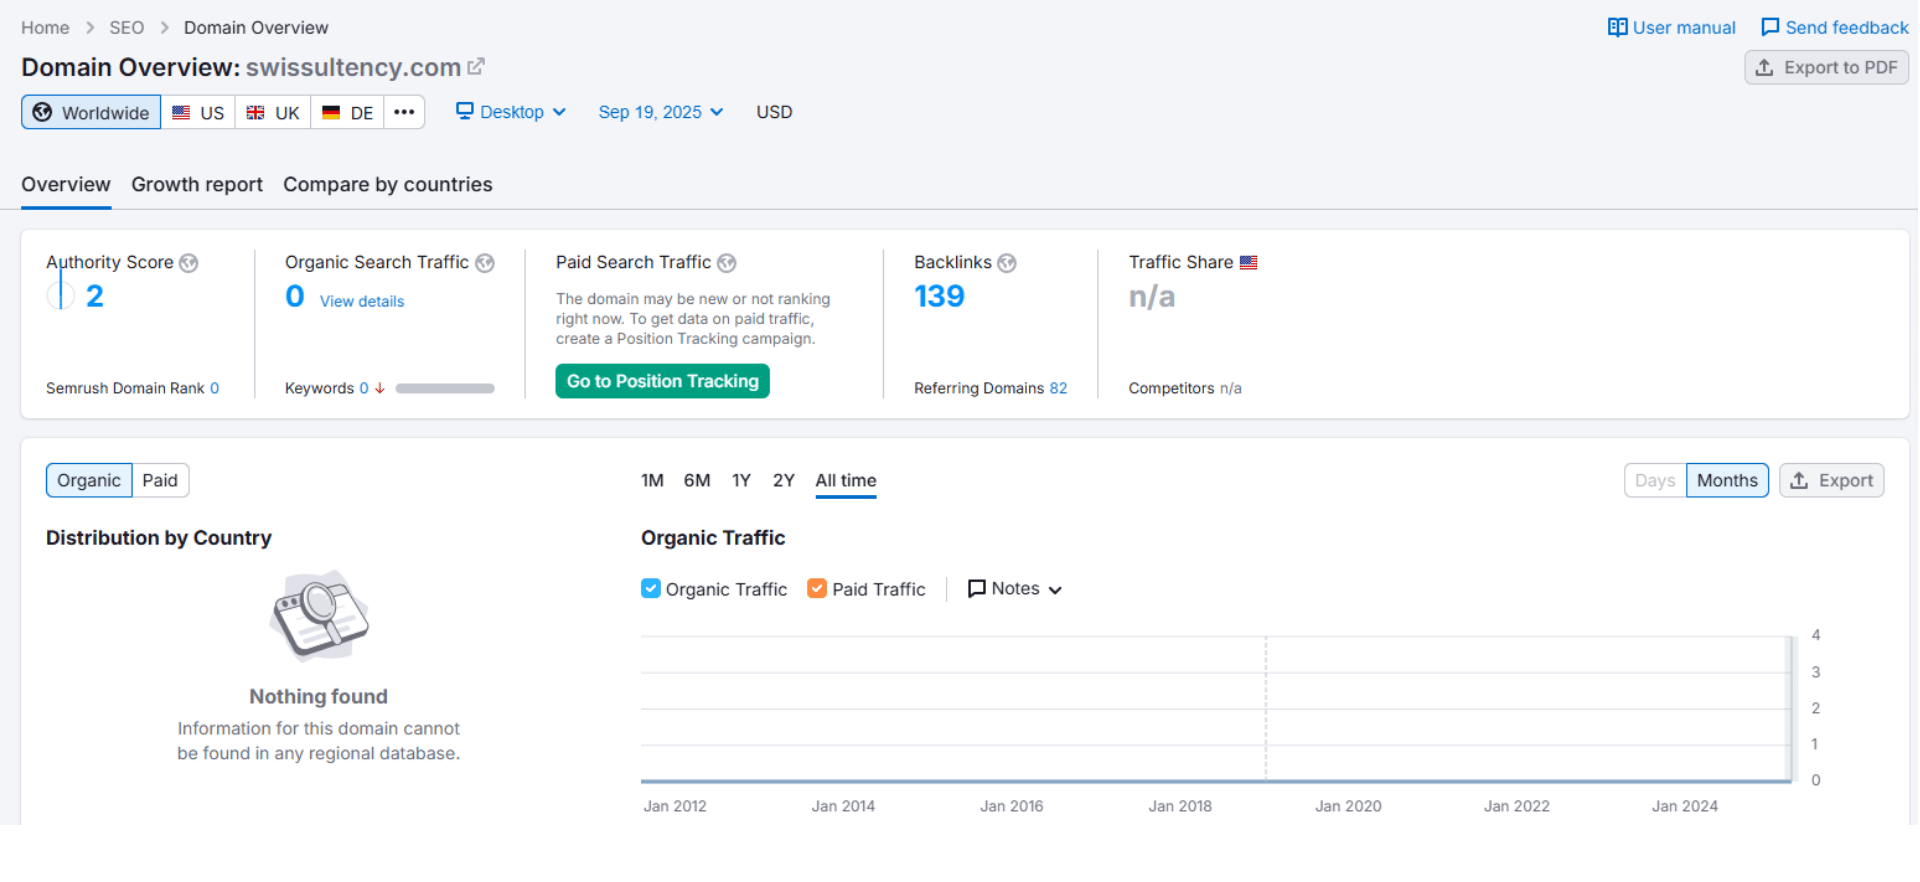1920x882 pixels.
Task: Switch to Paid distribution view
Action: click(160, 480)
